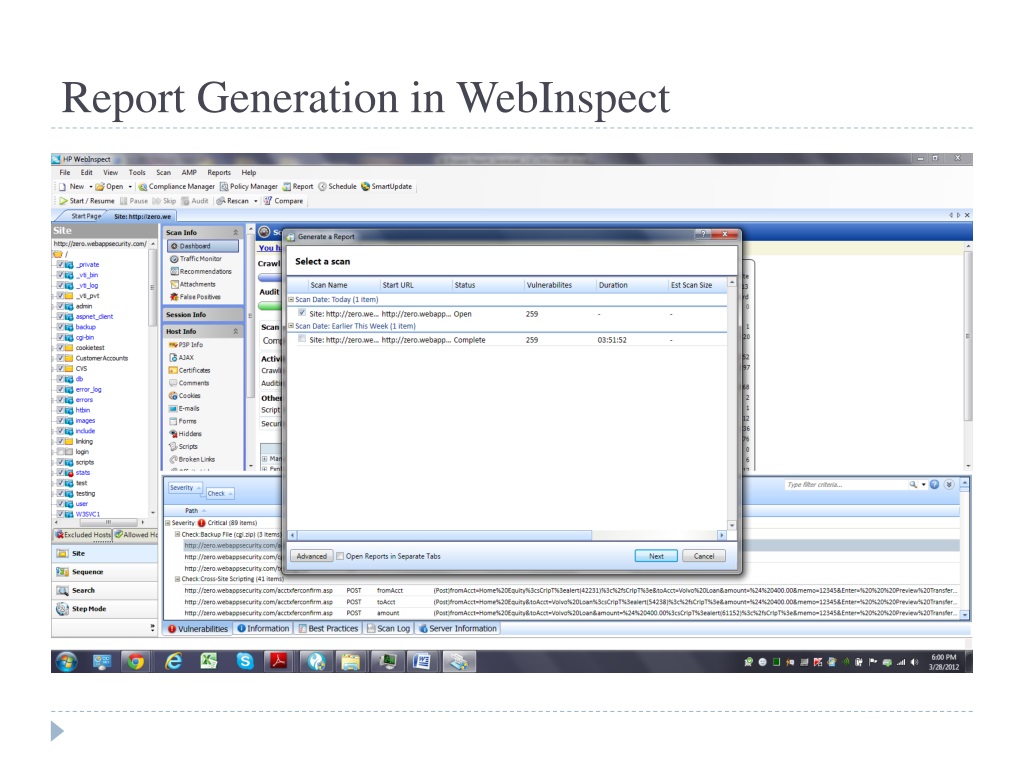Open Comments under Host Info

coord(189,383)
